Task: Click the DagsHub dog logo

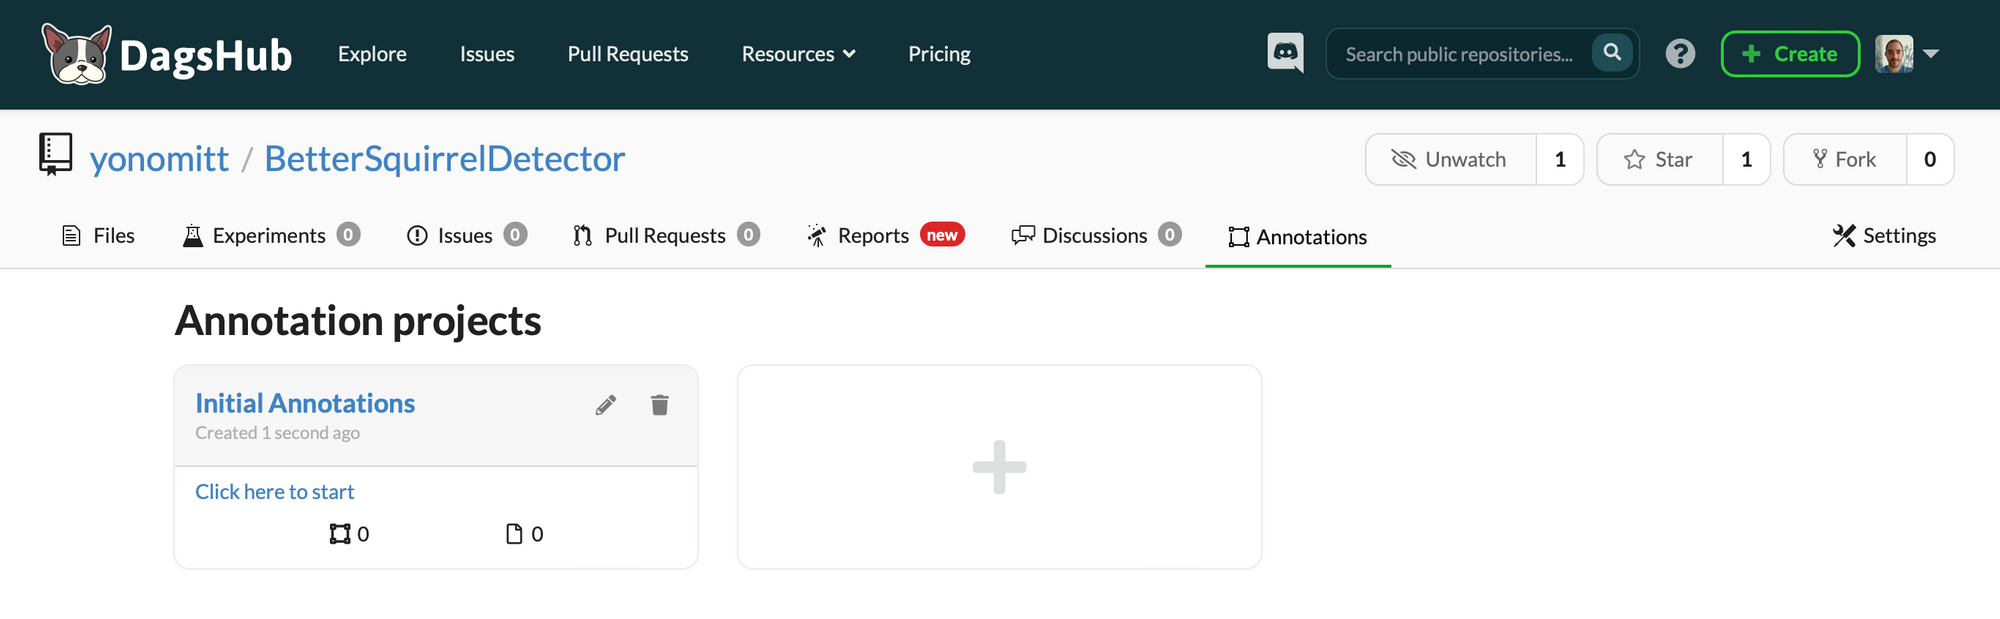Action: 76,54
